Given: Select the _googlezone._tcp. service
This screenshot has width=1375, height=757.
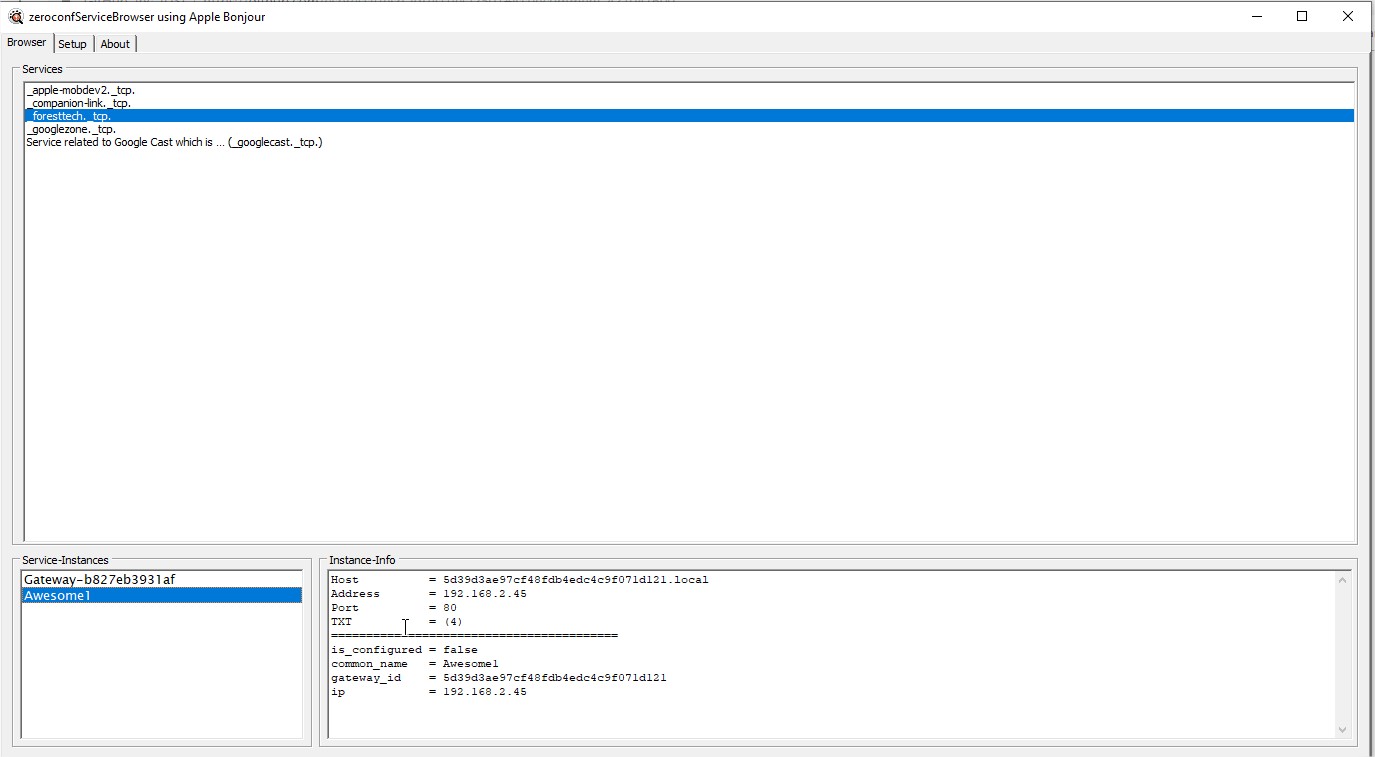Looking at the screenshot, I should pos(69,128).
